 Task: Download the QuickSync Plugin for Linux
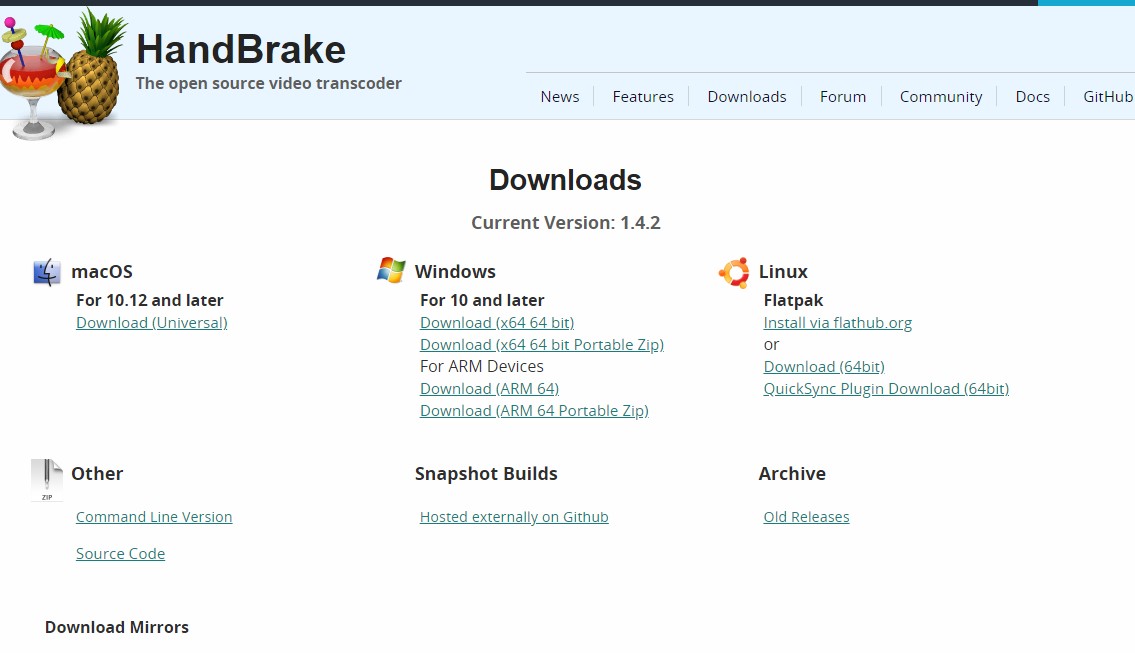[886, 388]
